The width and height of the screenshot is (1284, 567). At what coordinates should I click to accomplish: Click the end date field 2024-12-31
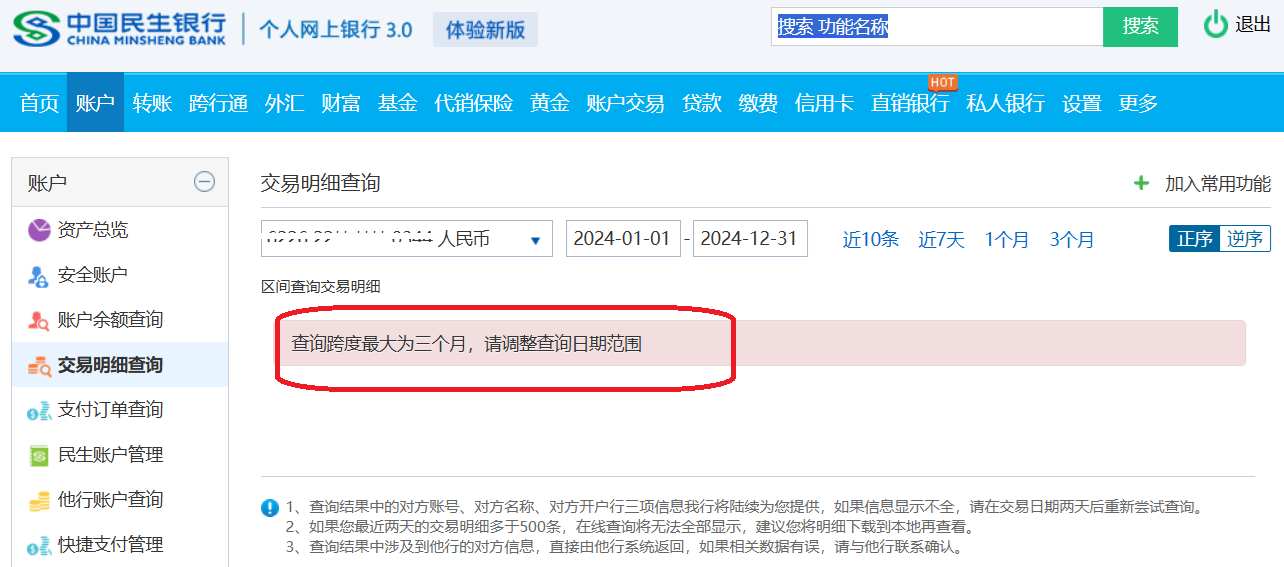(749, 239)
